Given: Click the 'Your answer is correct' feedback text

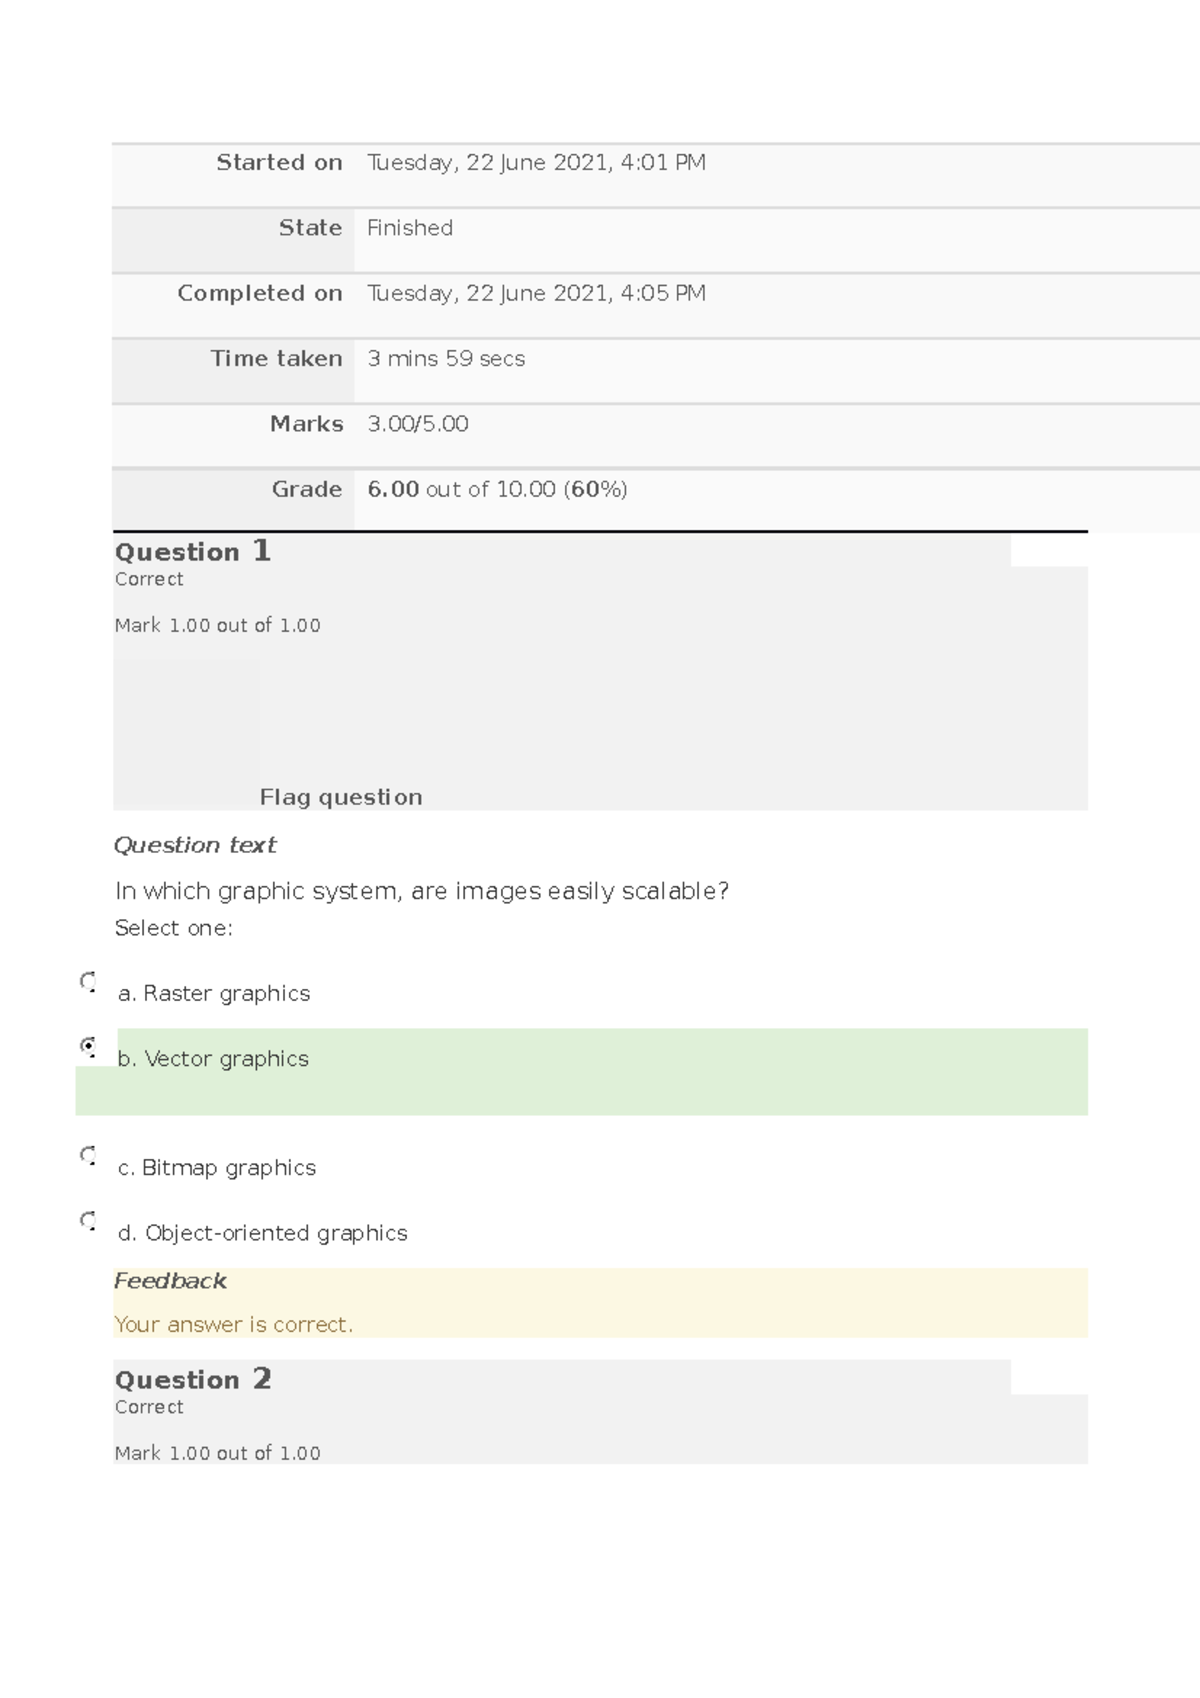Looking at the screenshot, I should [234, 1324].
